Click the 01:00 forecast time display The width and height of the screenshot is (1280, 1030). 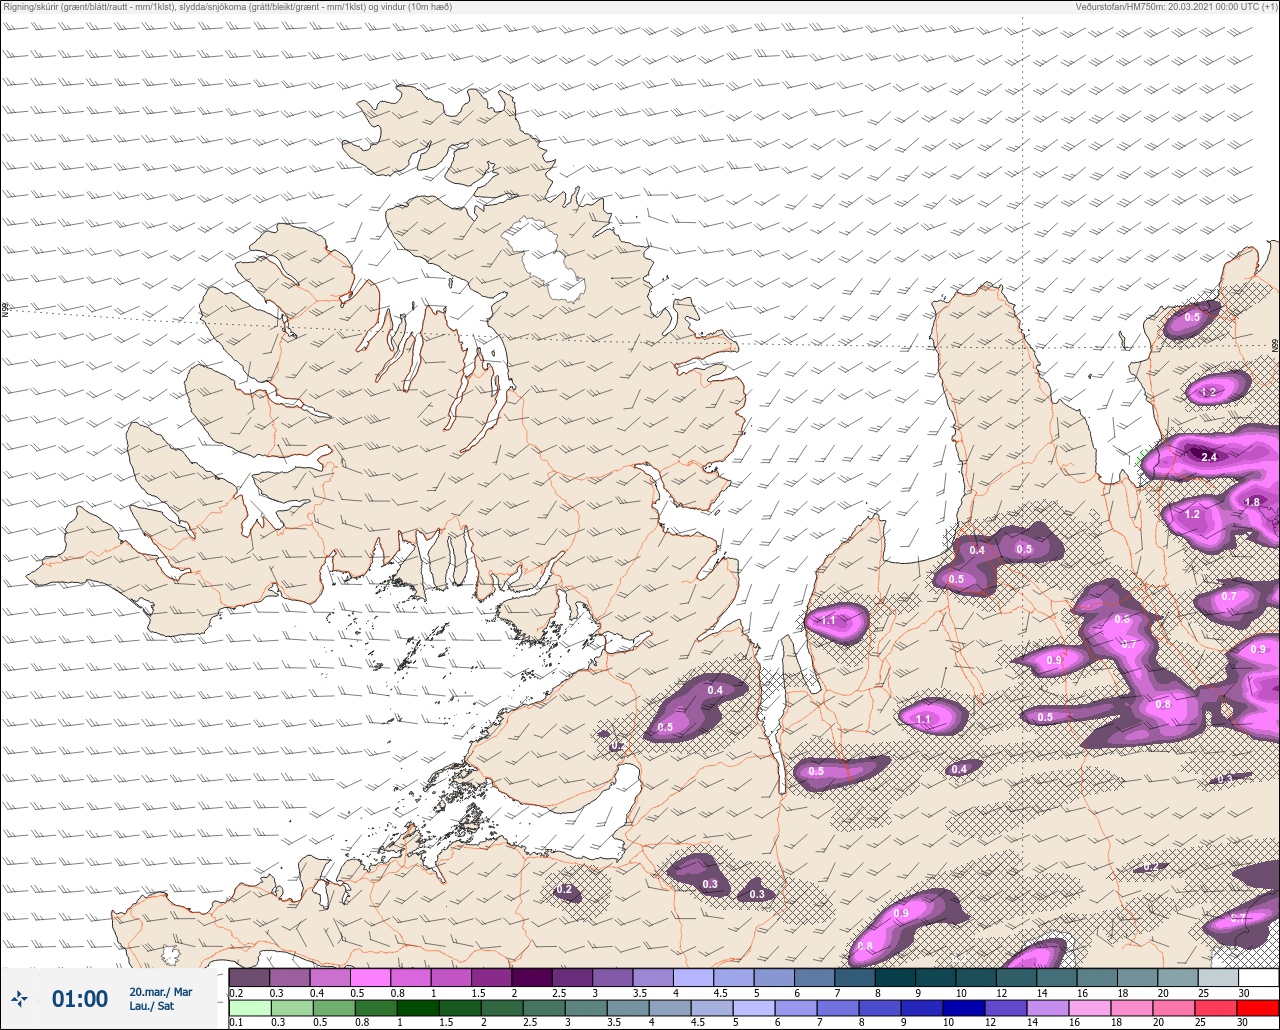(x=80, y=999)
